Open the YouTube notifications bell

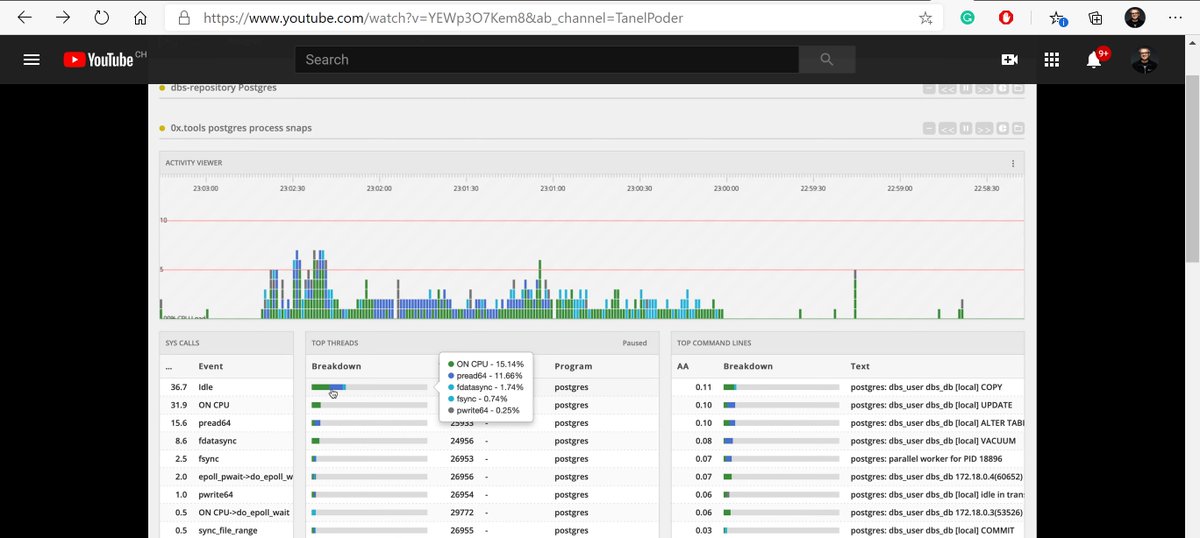coord(1094,60)
